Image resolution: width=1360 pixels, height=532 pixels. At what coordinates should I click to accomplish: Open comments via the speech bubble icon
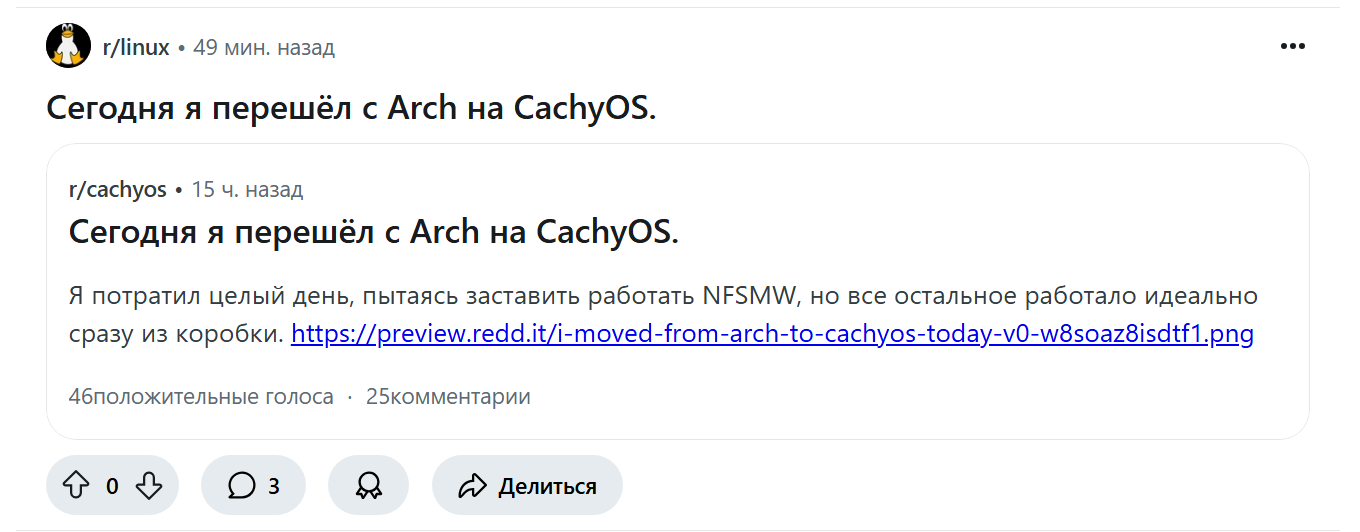pyautogui.click(x=241, y=486)
